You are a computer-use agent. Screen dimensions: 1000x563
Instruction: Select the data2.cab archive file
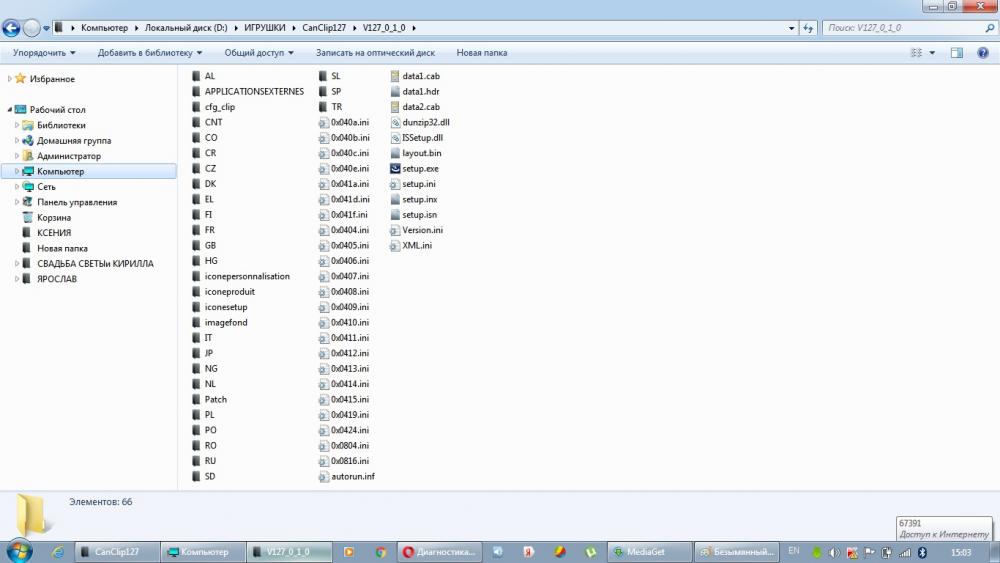pyautogui.click(x=415, y=106)
